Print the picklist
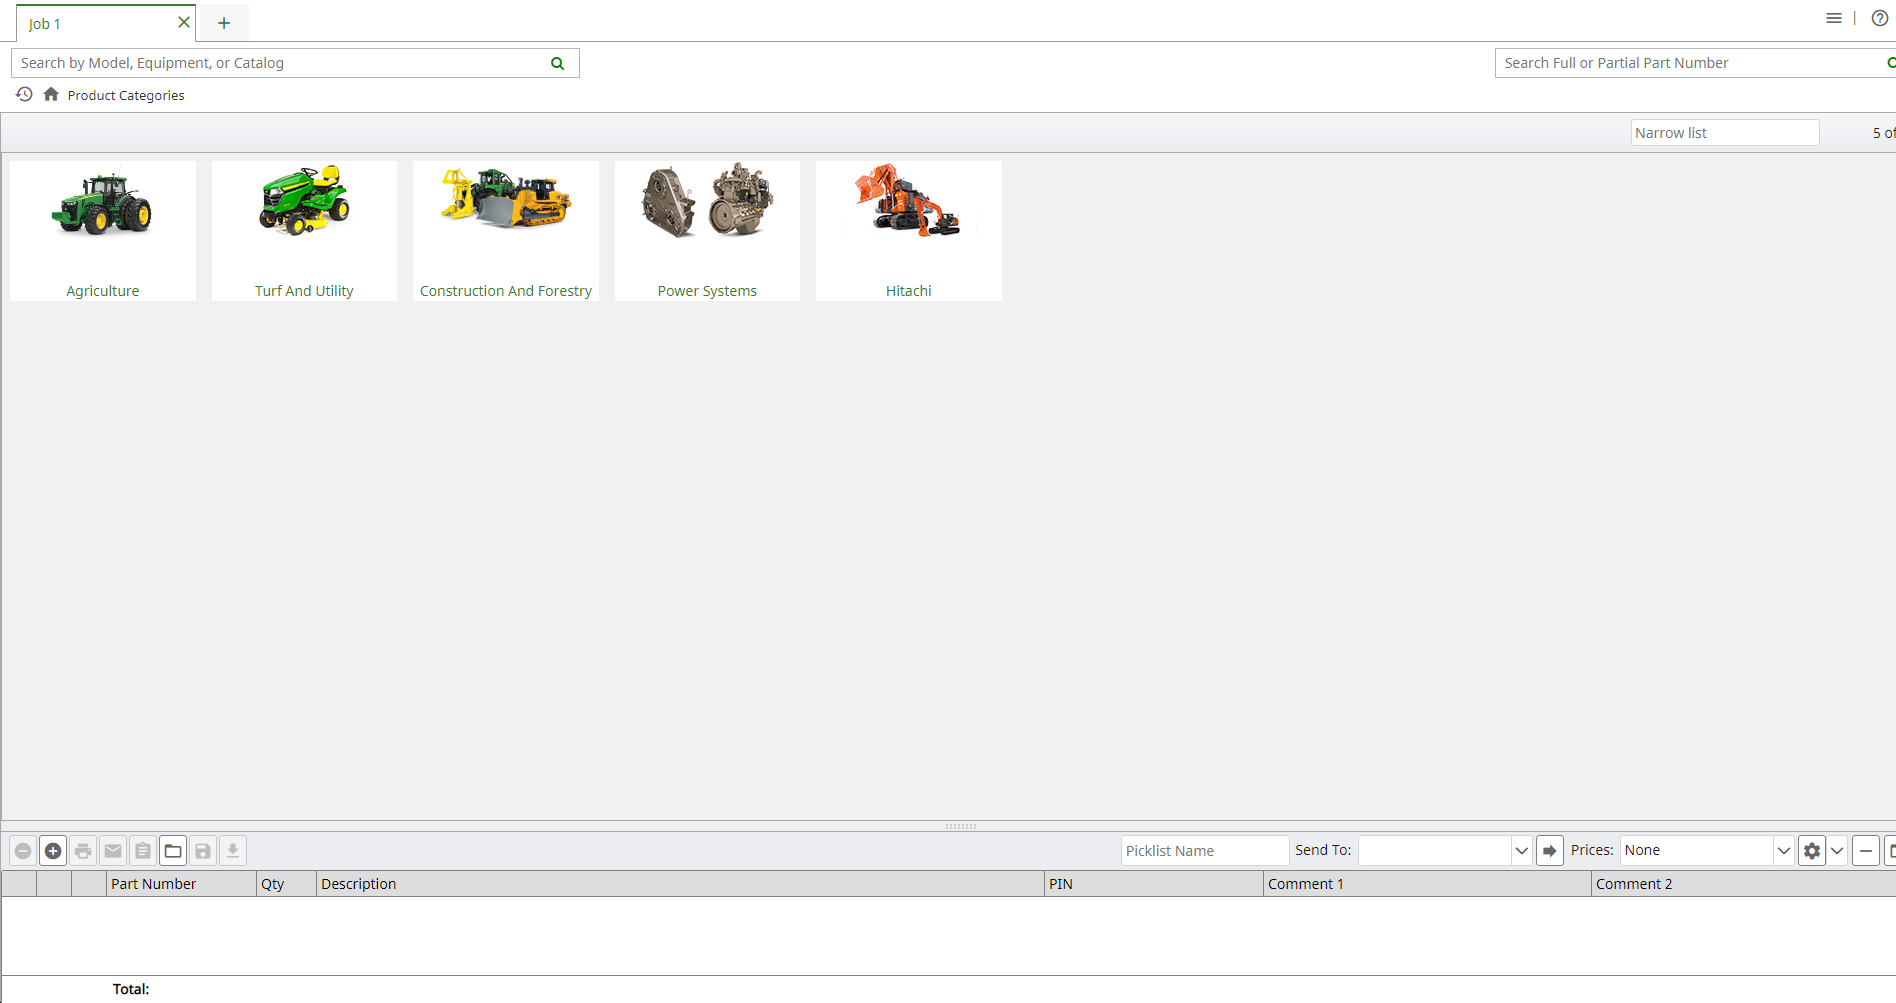 click(83, 850)
